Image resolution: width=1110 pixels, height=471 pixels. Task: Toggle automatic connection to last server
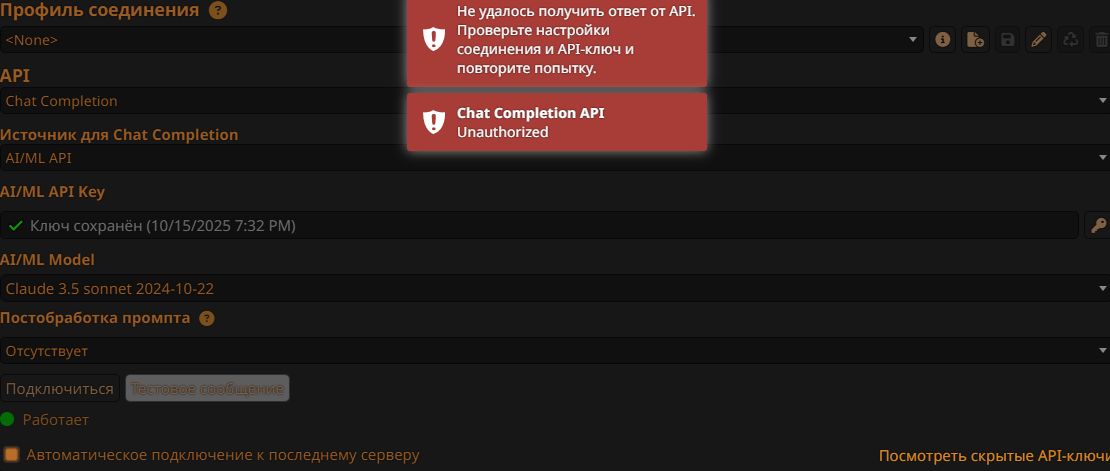tap(12, 455)
